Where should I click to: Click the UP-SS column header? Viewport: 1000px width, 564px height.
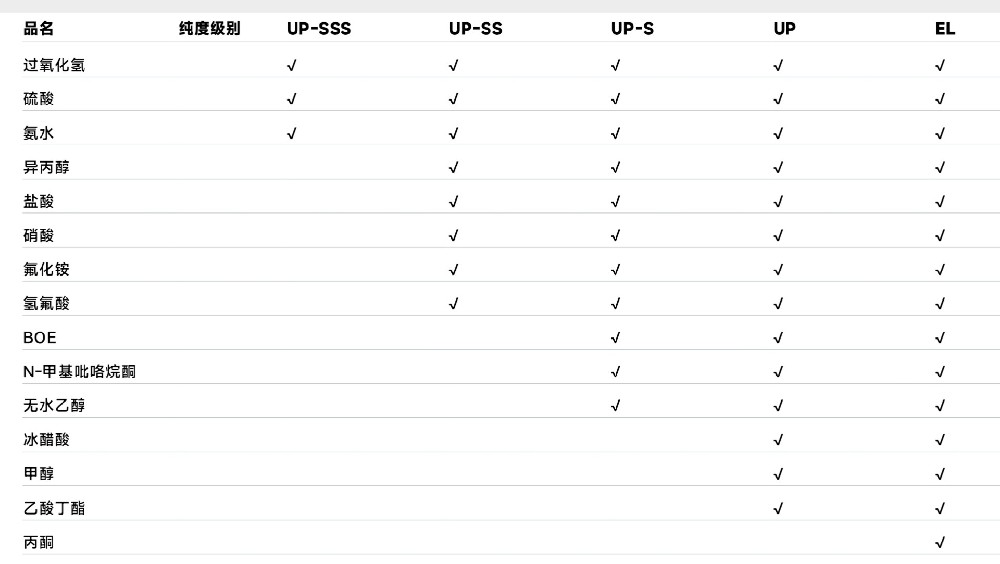(x=476, y=29)
